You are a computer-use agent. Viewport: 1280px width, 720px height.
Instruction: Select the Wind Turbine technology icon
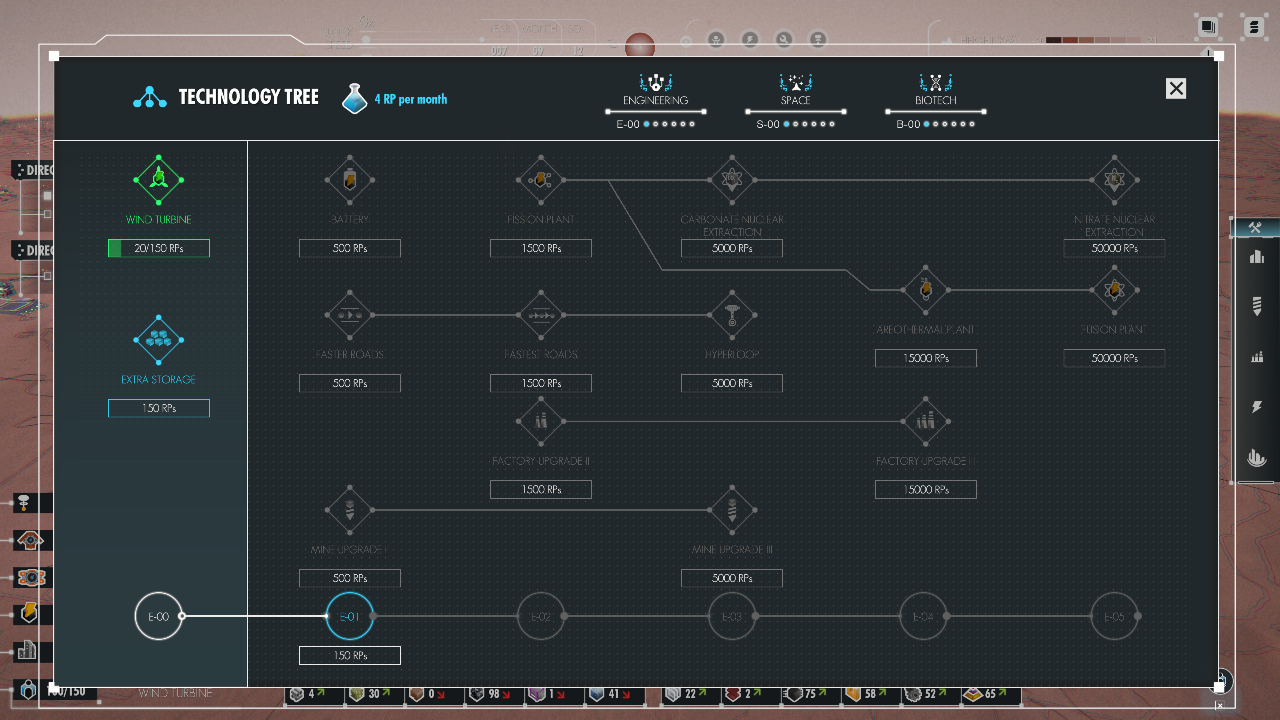[x=158, y=180]
